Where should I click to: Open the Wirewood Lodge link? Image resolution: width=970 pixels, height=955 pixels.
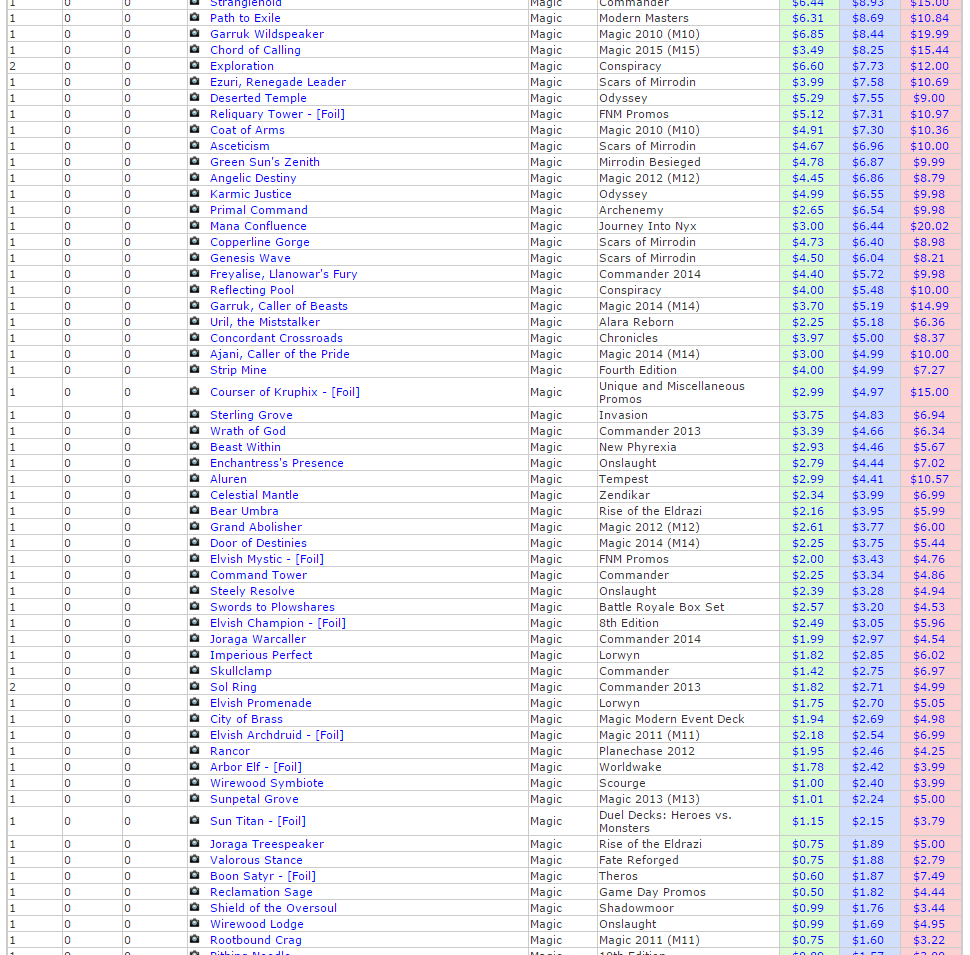pyautogui.click(x=257, y=924)
